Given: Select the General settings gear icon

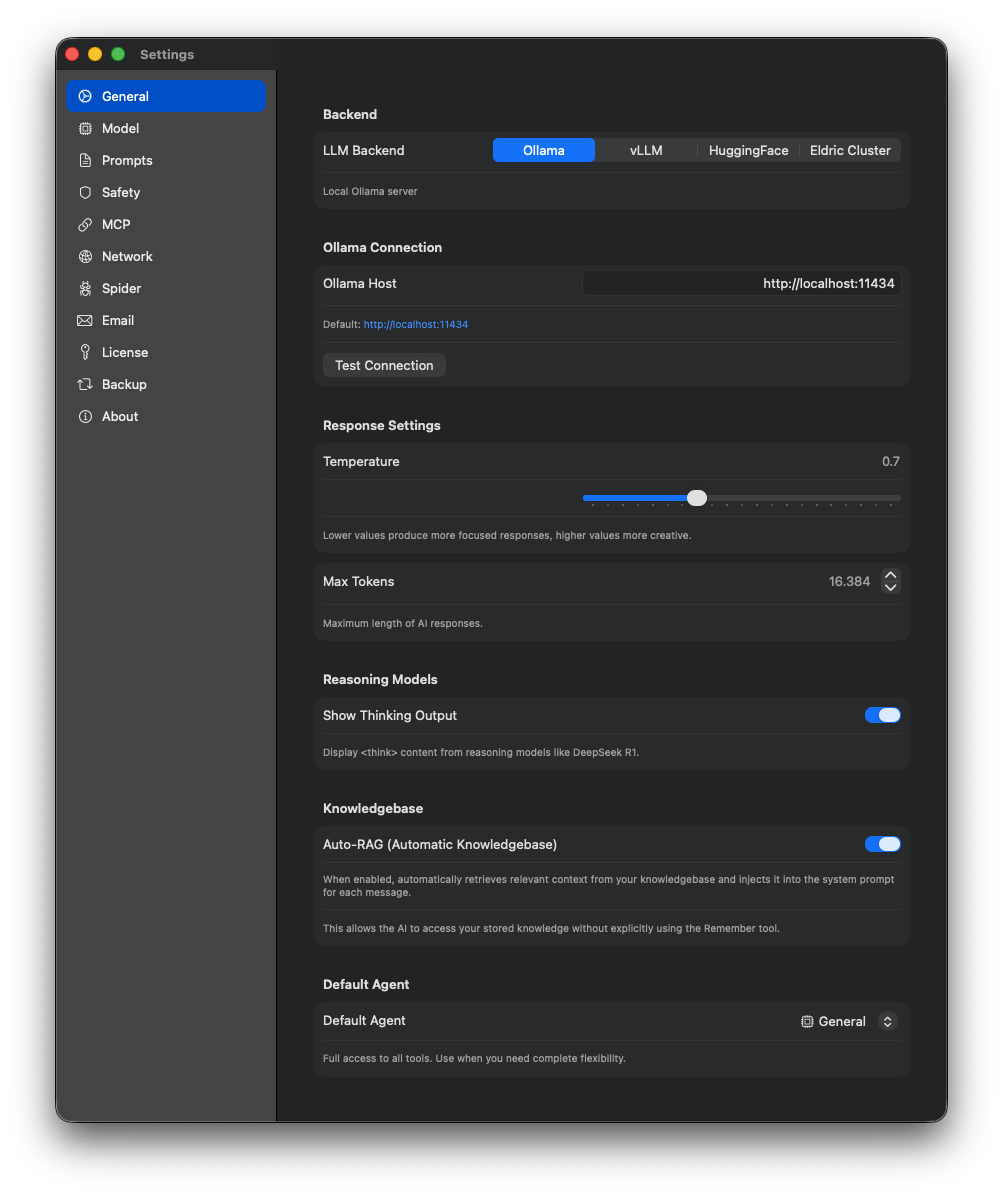Looking at the screenshot, I should click(x=85, y=96).
